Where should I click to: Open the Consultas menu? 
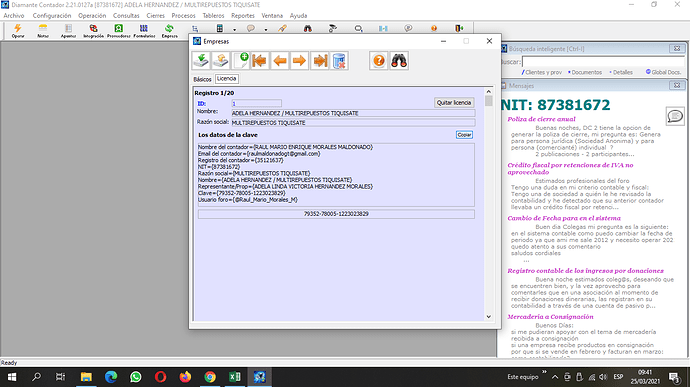point(126,15)
